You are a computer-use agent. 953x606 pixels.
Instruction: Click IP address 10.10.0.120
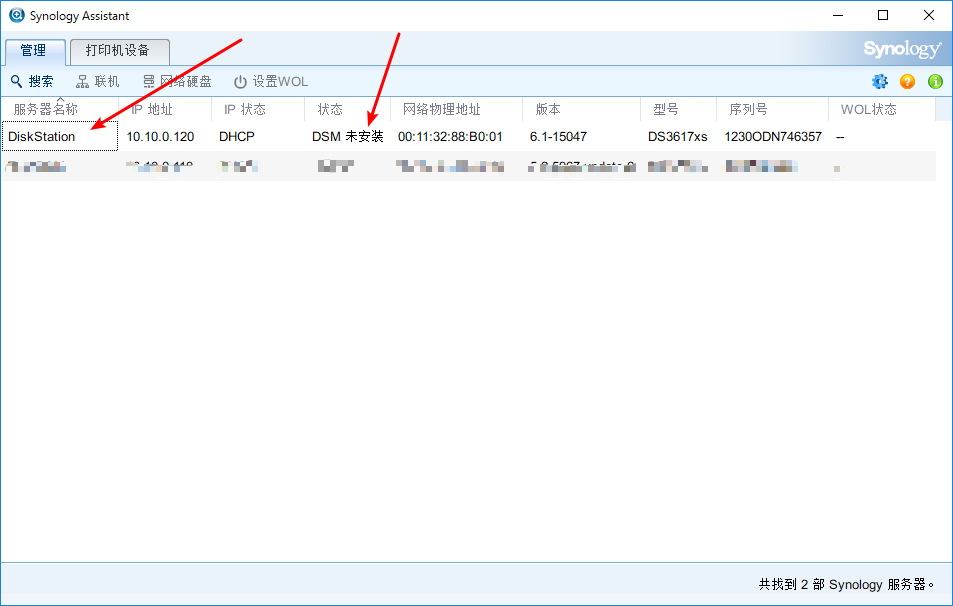pos(160,137)
